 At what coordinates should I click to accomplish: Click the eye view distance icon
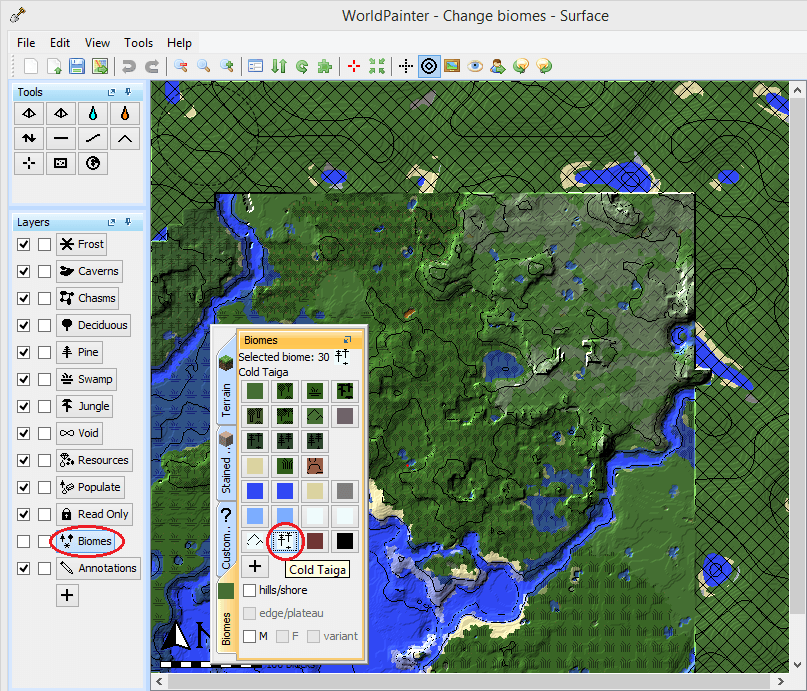(475, 66)
